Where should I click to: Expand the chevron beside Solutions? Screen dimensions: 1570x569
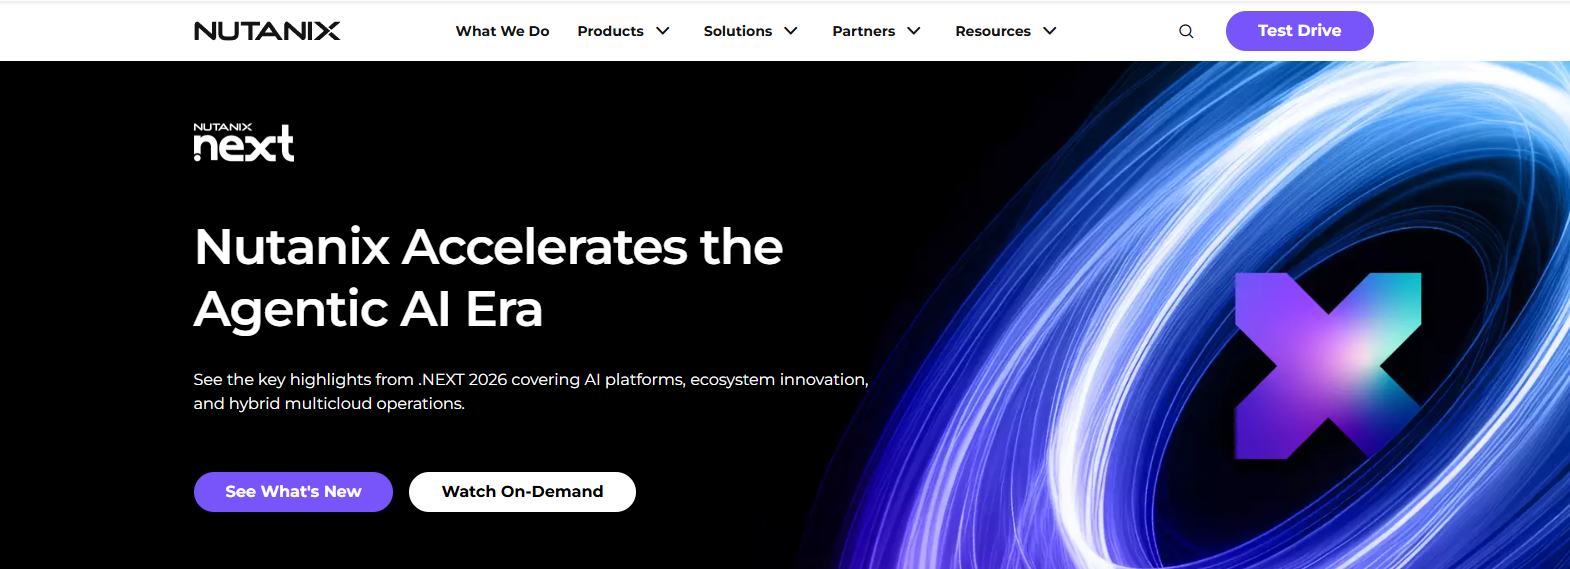coord(790,31)
